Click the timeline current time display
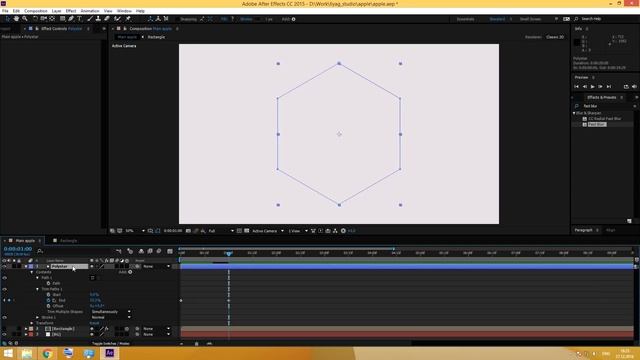640x360 pixels. click(x=18, y=249)
